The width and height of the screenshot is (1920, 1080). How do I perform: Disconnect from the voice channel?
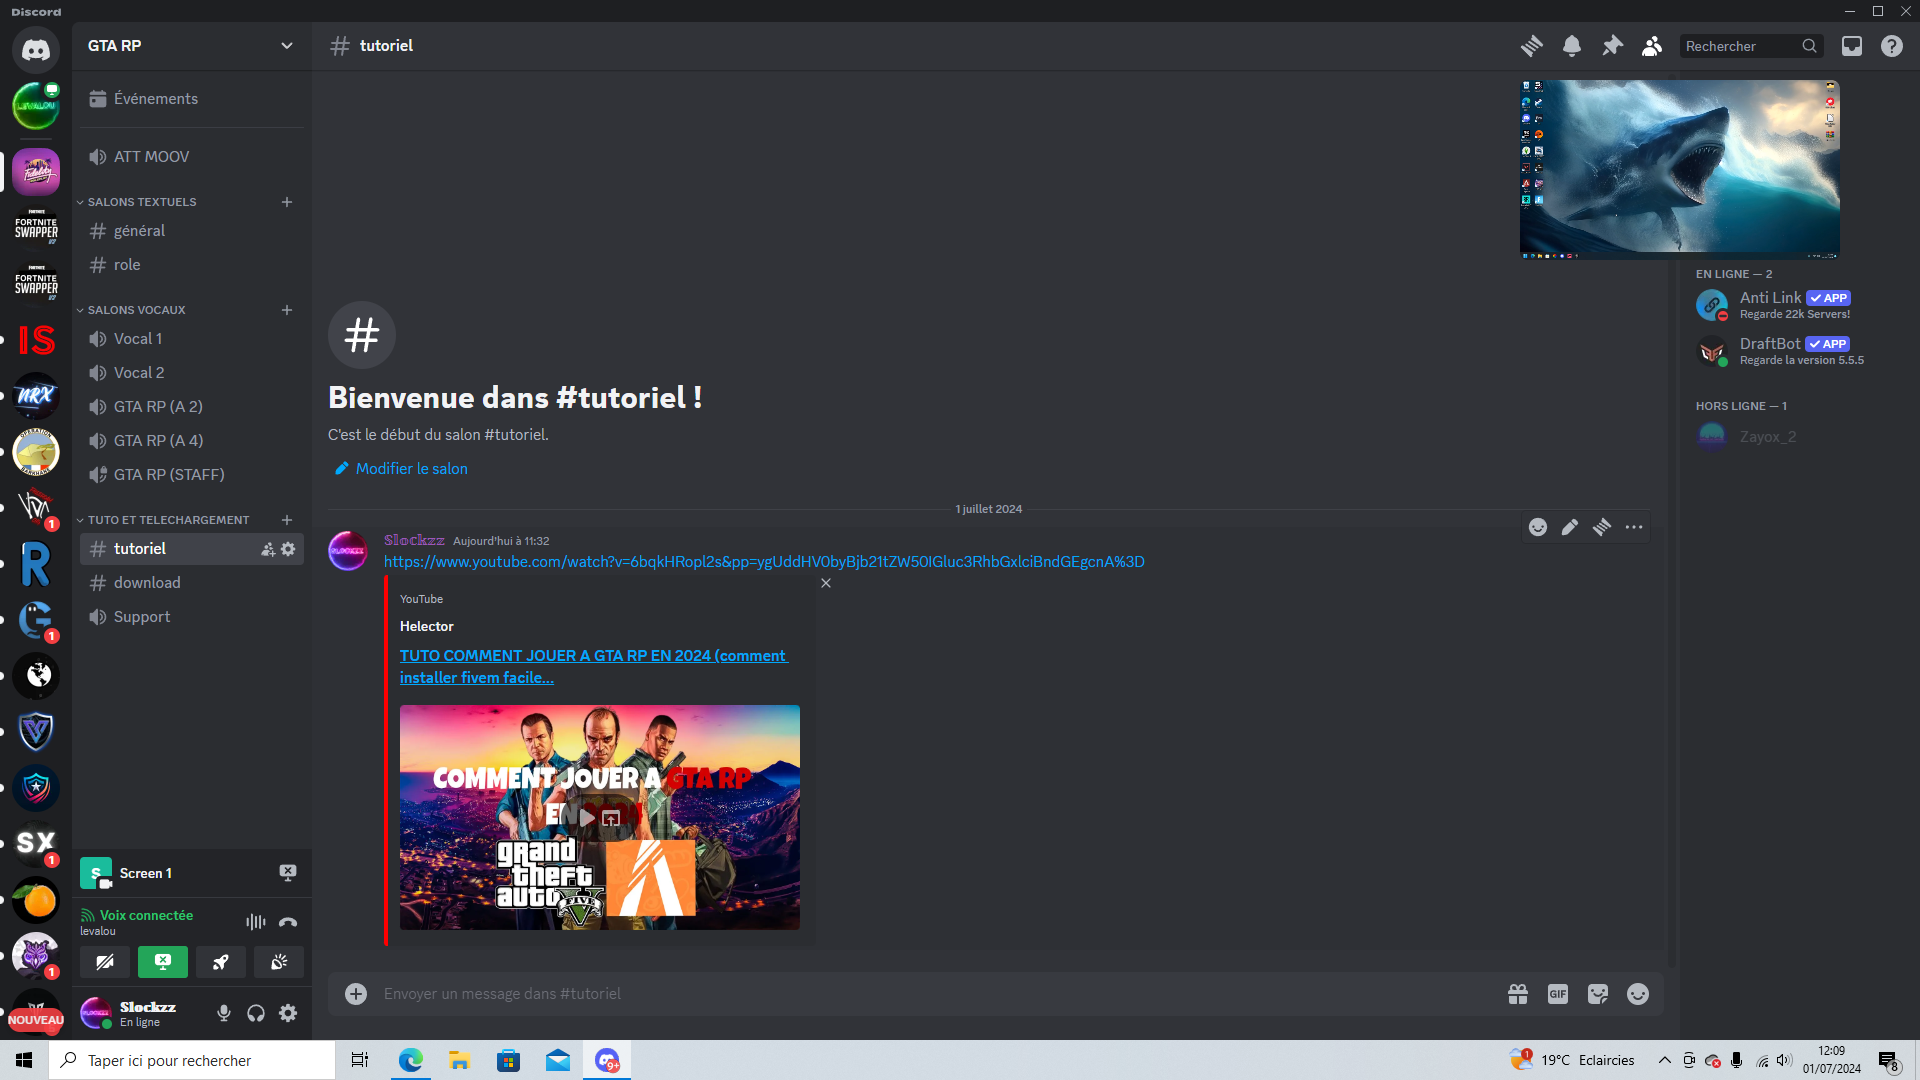click(x=288, y=922)
